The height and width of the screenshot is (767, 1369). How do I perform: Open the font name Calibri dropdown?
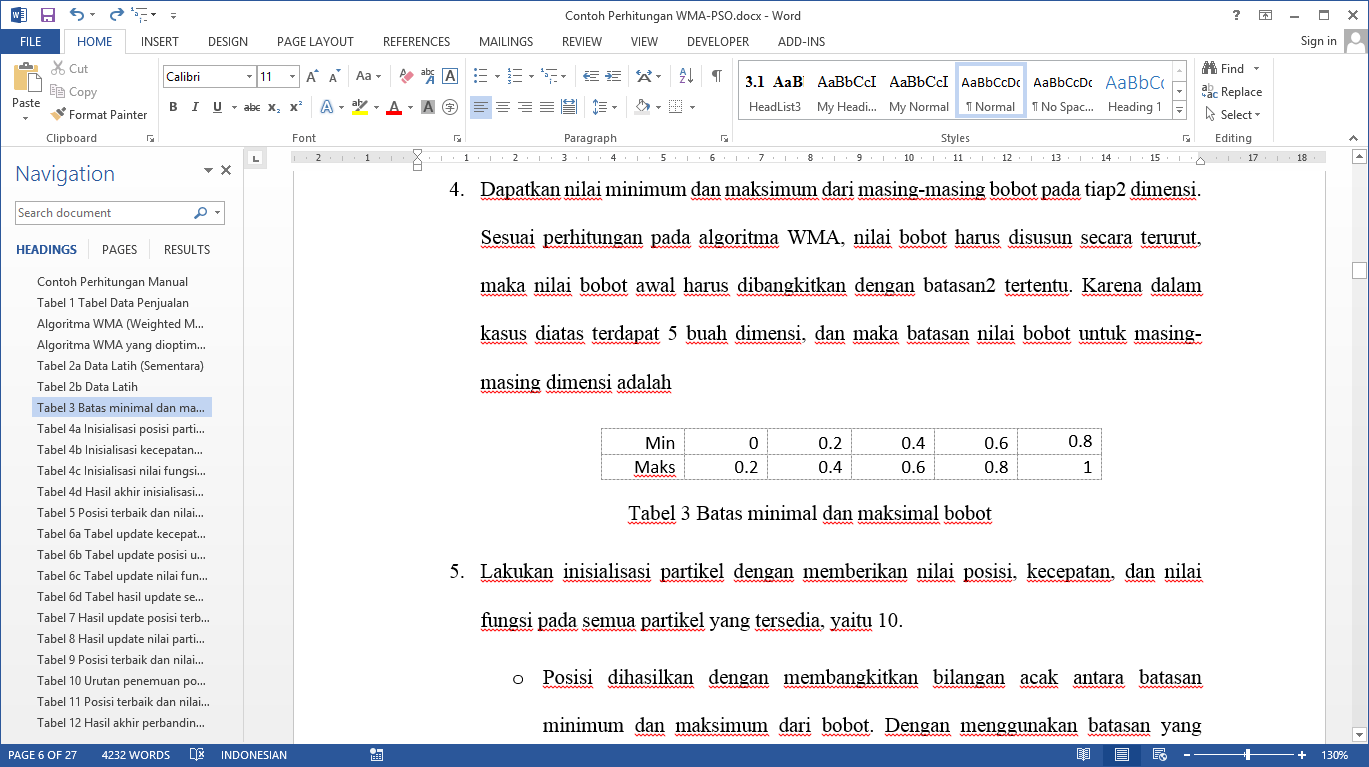pos(249,77)
